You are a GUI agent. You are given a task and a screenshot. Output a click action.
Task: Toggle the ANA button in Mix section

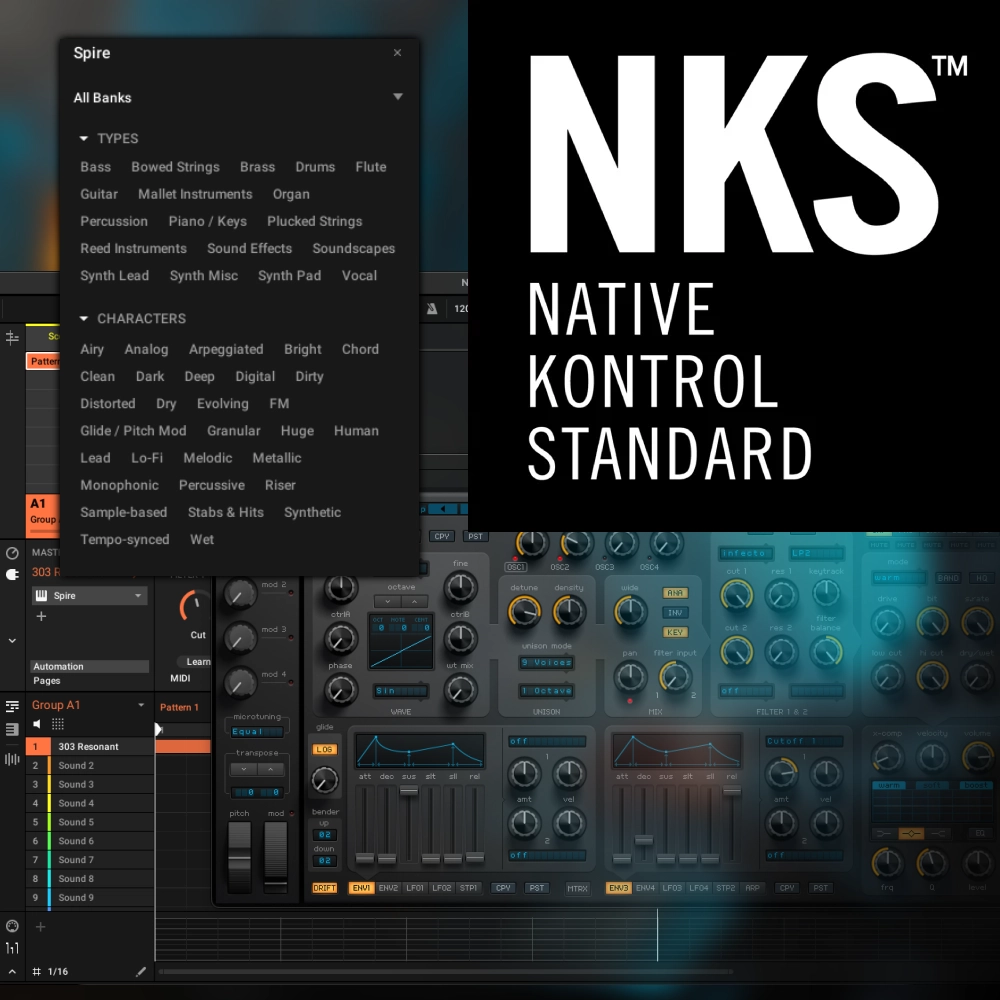(x=675, y=593)
